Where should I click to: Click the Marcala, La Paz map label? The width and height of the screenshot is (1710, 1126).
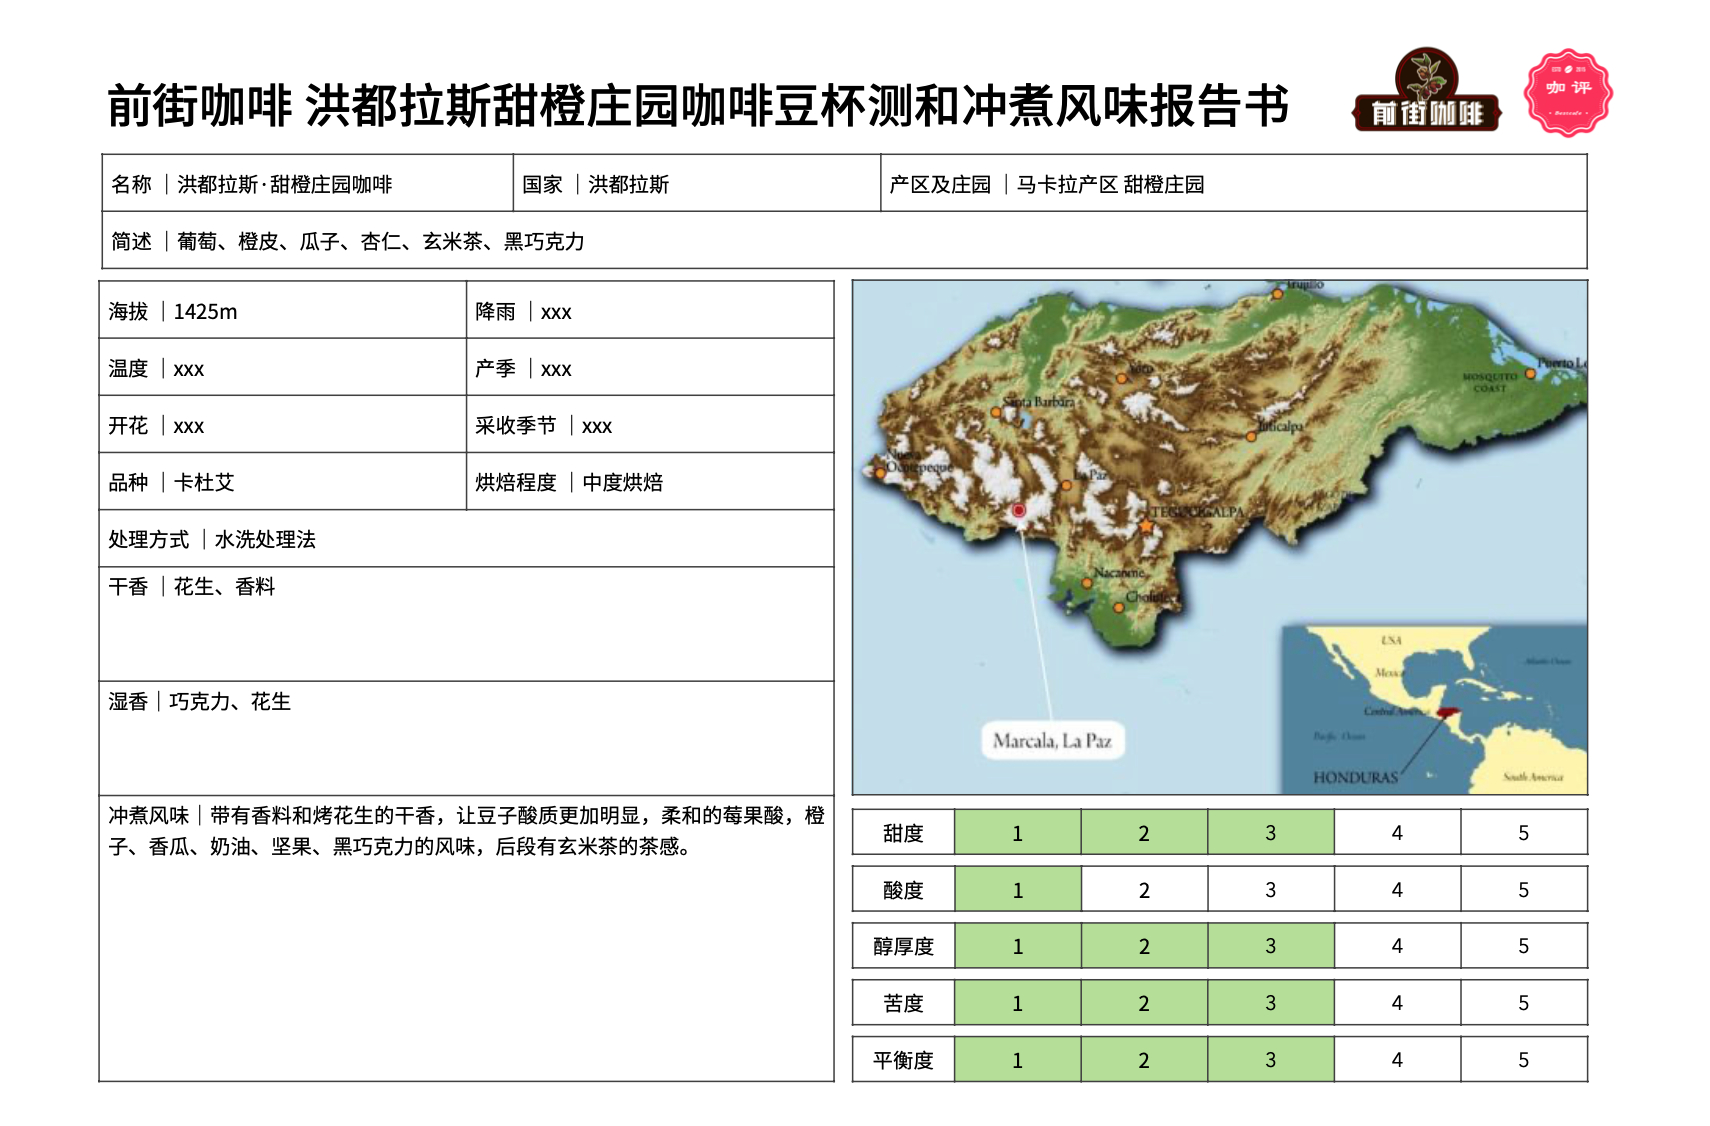1052,741
